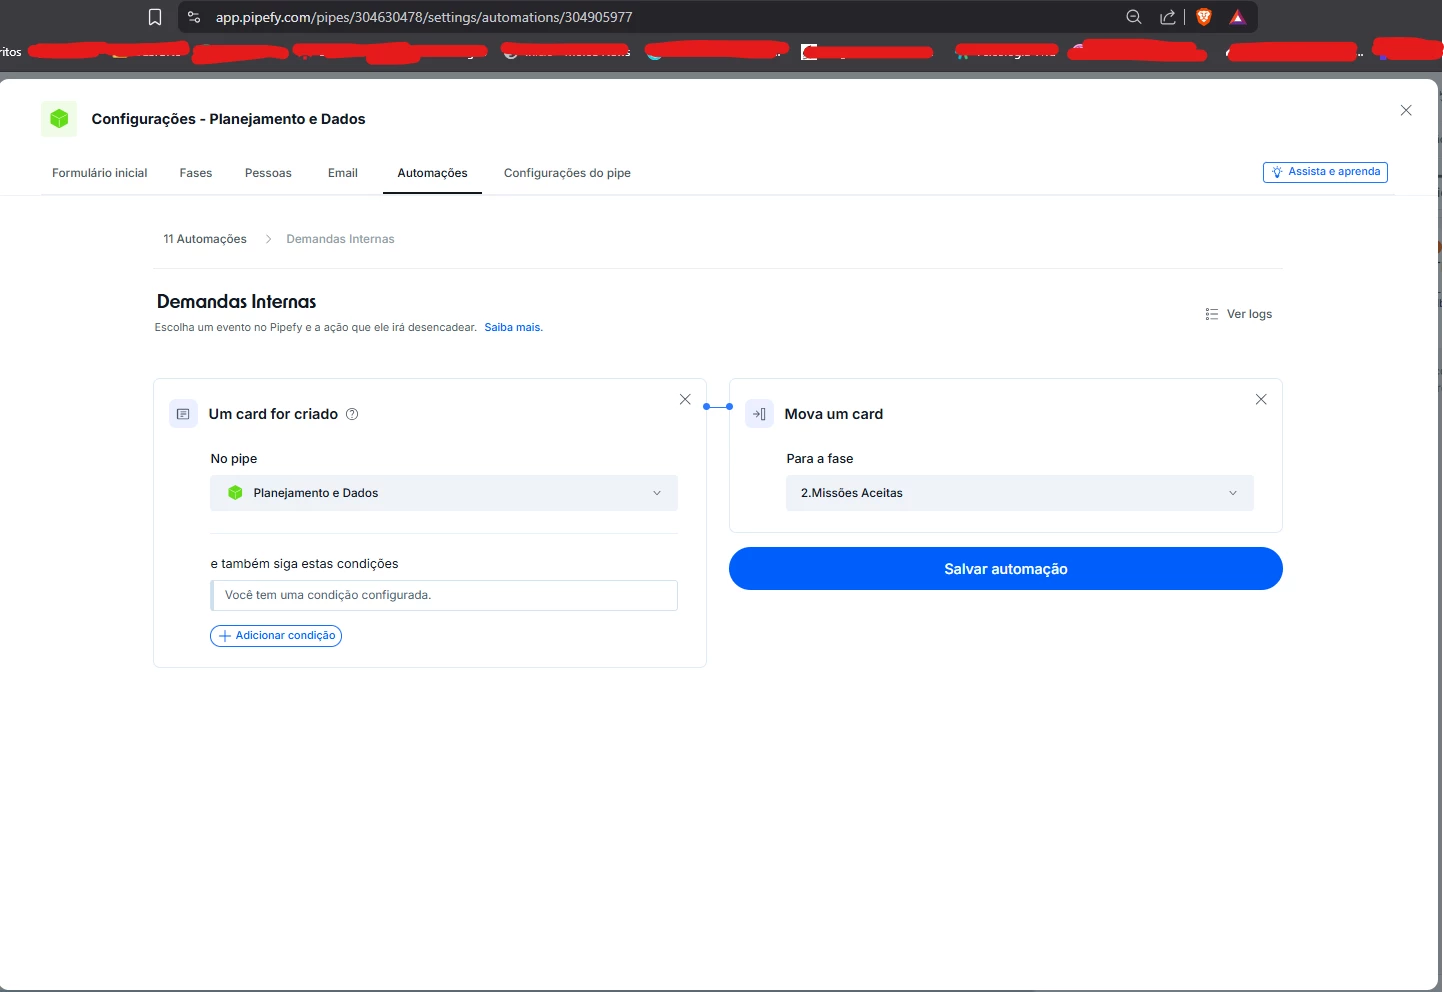
Task: Select the Automações tab
Action: [432, 173]
